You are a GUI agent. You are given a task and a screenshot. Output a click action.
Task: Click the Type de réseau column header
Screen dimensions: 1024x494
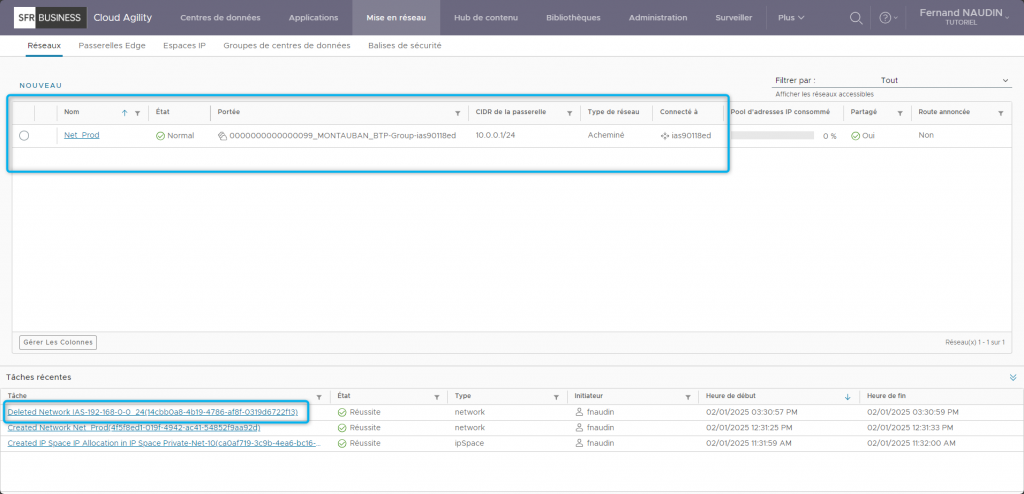613,112
